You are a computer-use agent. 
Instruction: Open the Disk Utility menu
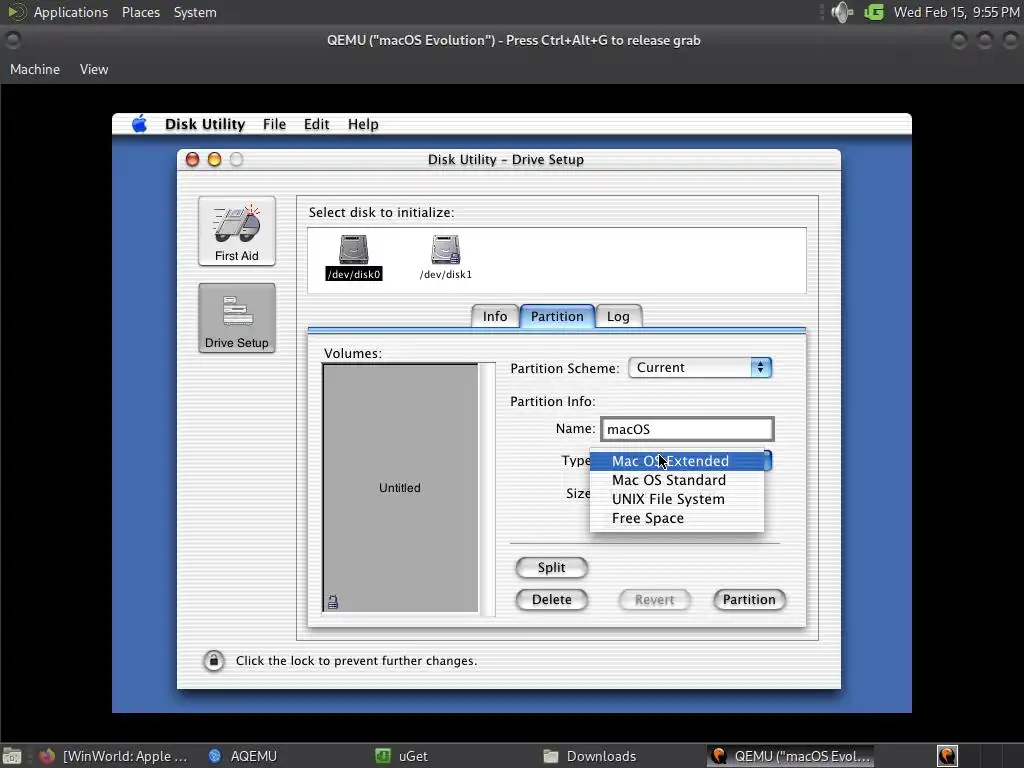coord(205,124)
